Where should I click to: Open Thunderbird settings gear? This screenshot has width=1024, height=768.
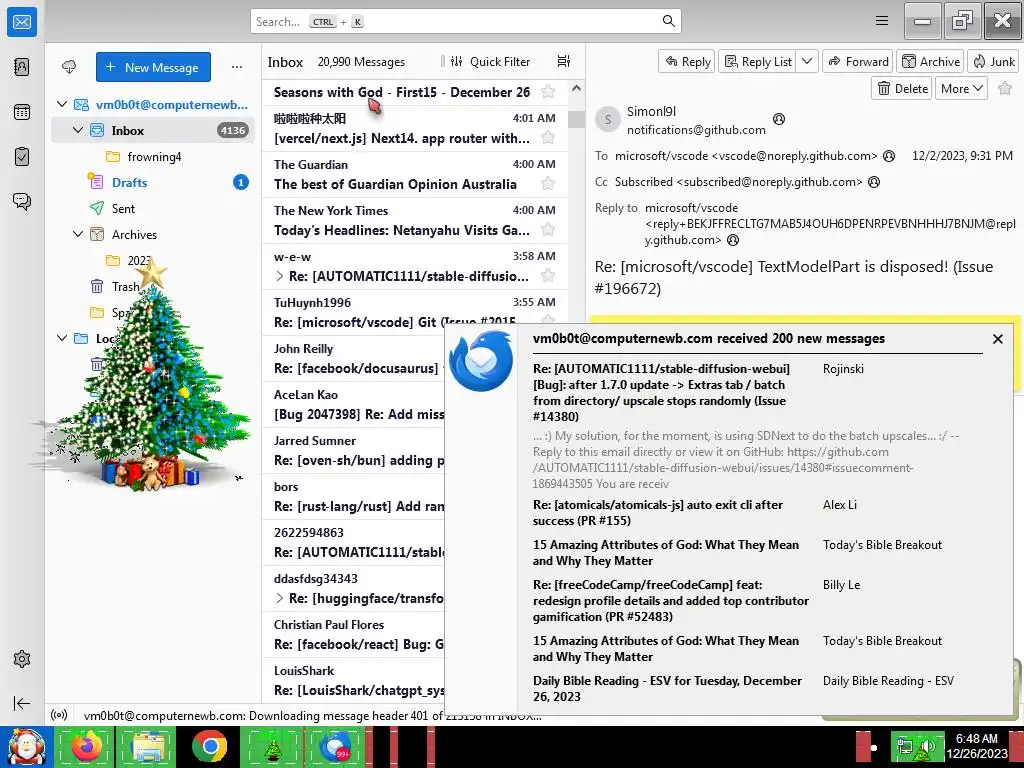click(x=22, y=659)
